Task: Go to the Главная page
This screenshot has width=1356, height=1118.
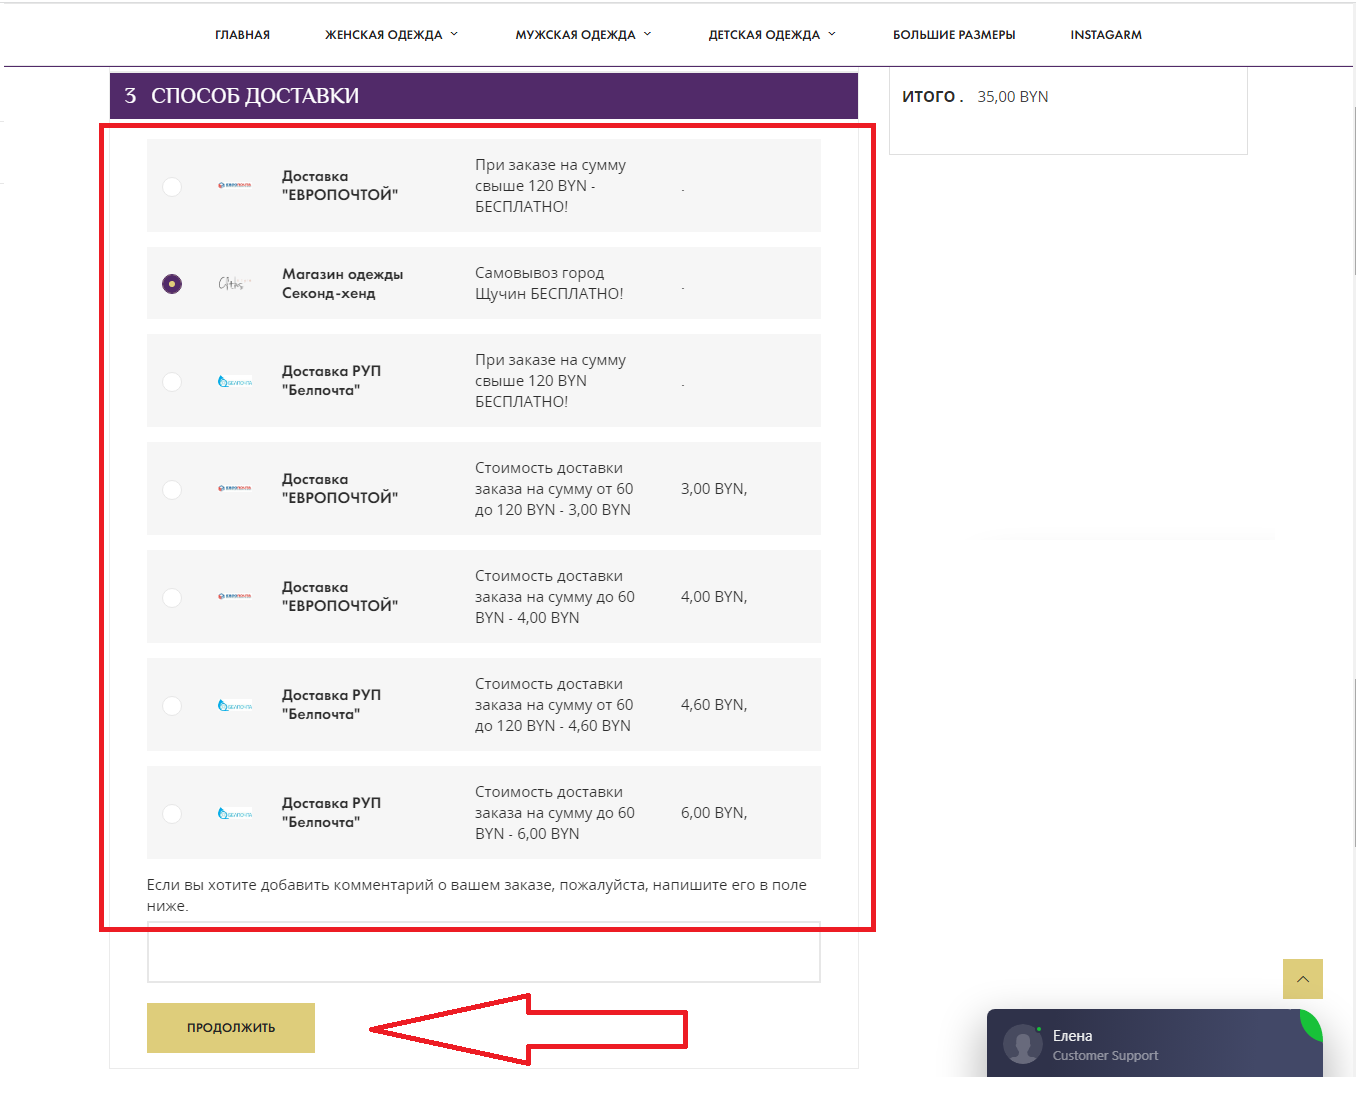Action: click(242, 35)
